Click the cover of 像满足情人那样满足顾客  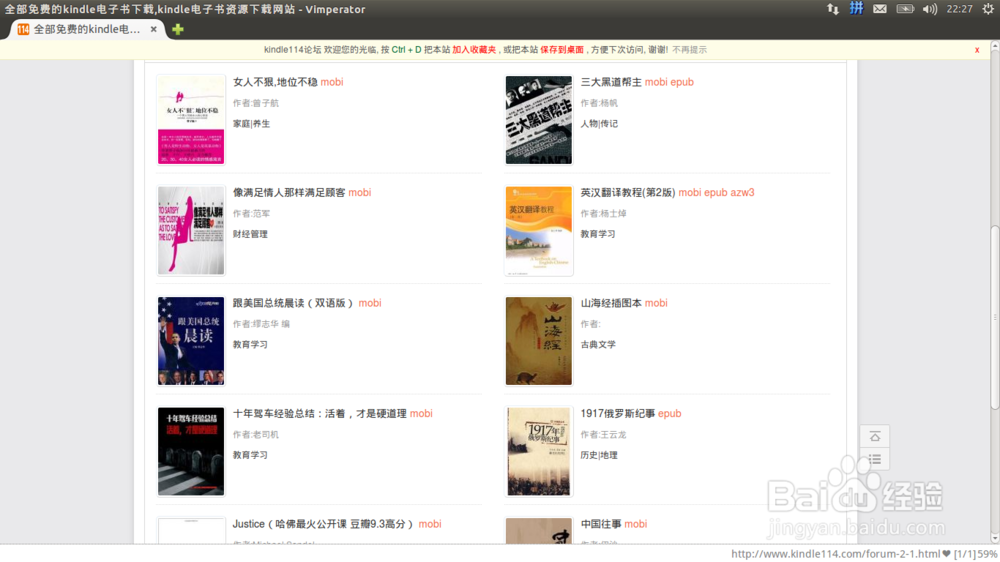tap(191, 230)
